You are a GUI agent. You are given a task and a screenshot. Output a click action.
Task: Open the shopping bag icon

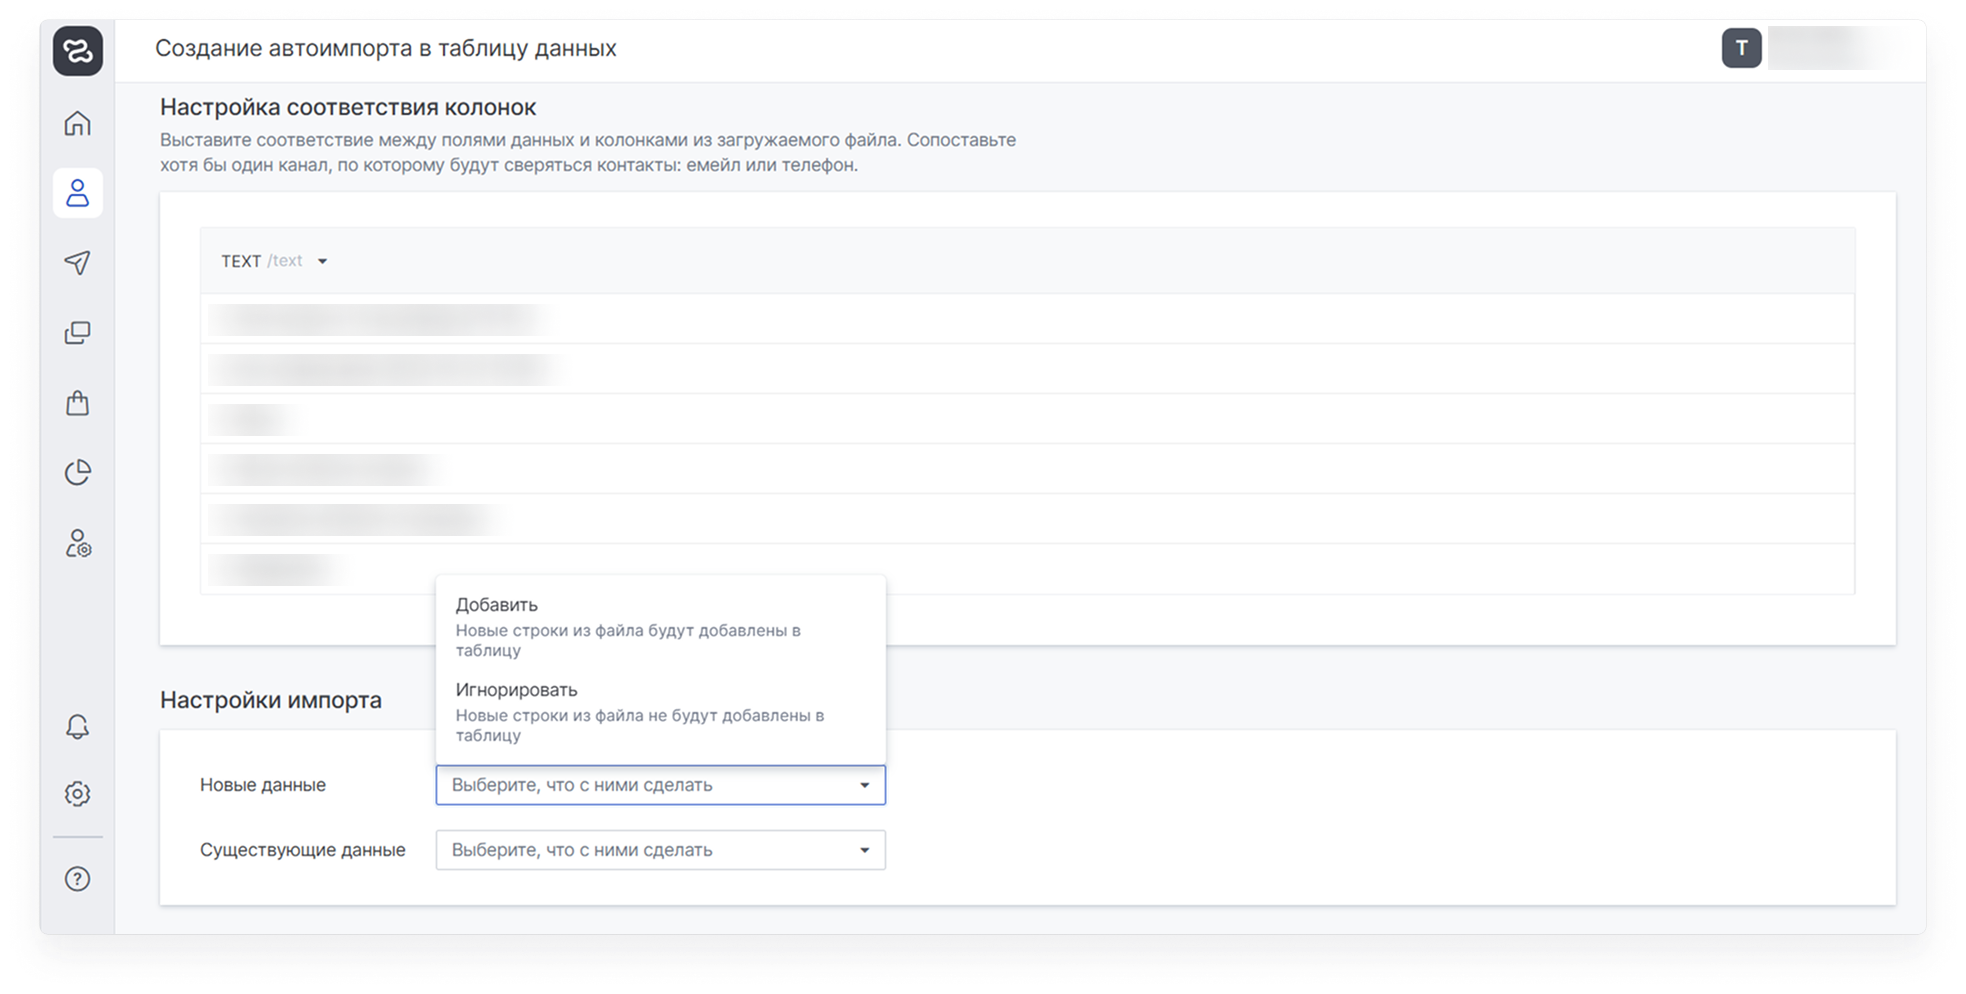coord(78,403)
